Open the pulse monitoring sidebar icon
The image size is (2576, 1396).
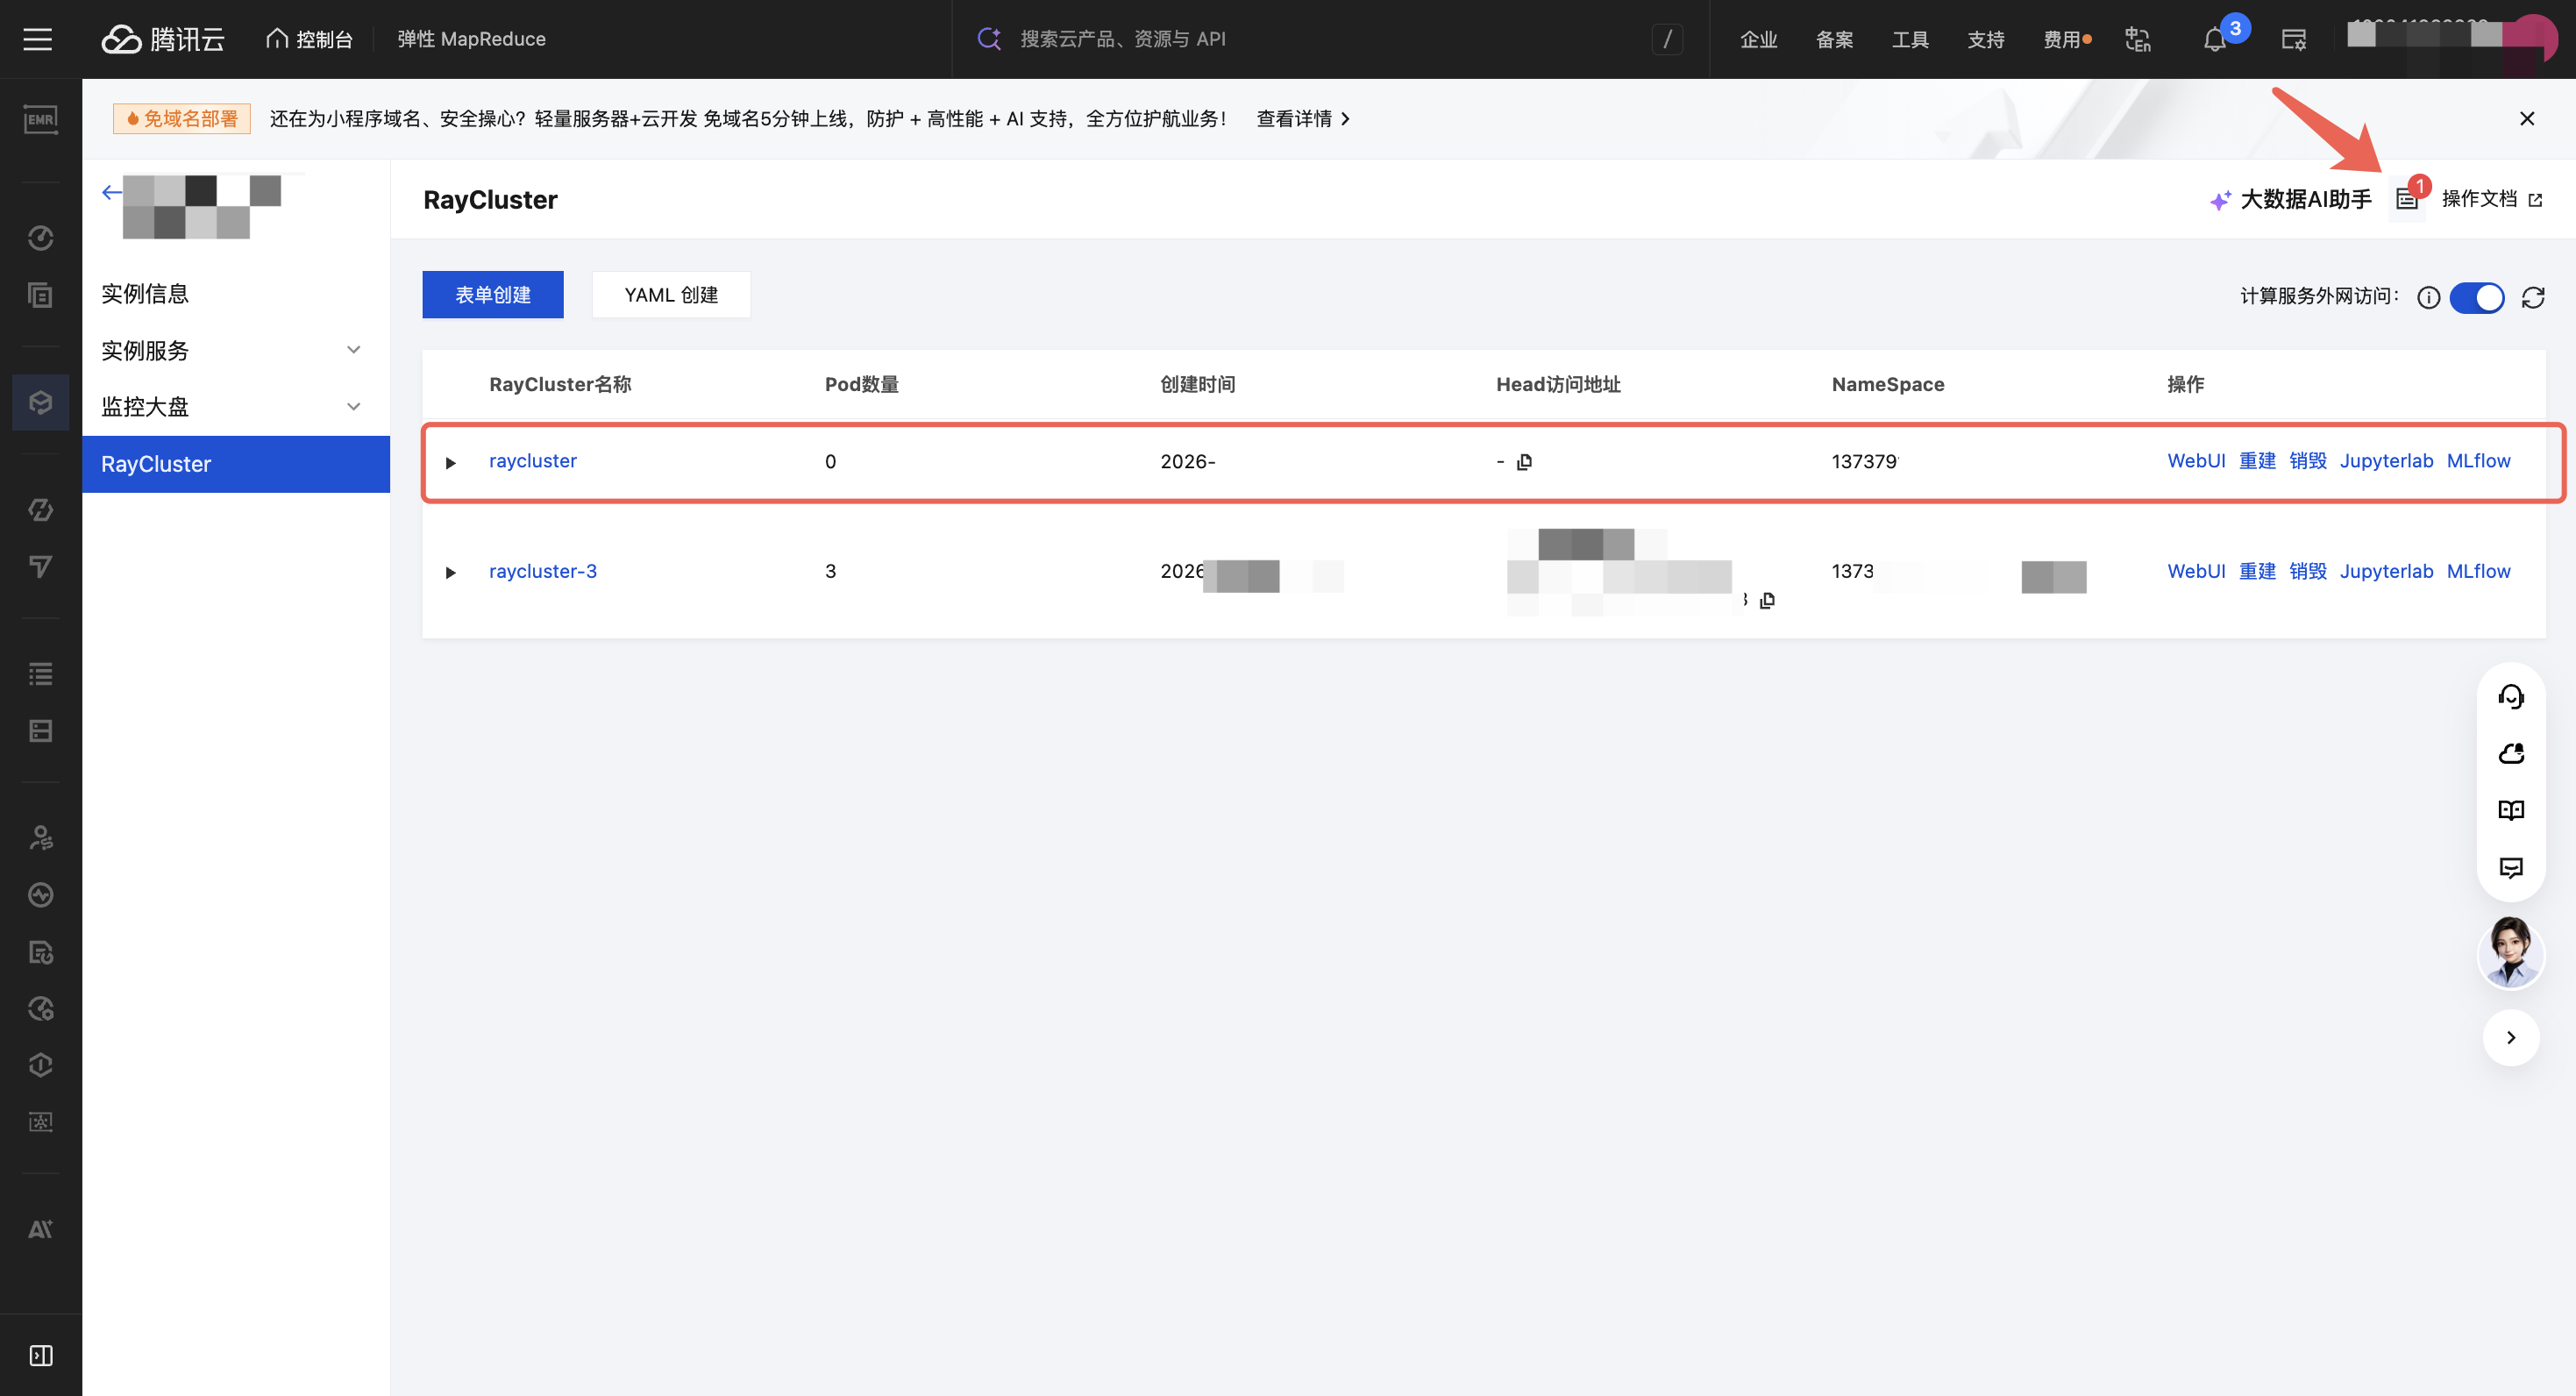pos(41,895)
